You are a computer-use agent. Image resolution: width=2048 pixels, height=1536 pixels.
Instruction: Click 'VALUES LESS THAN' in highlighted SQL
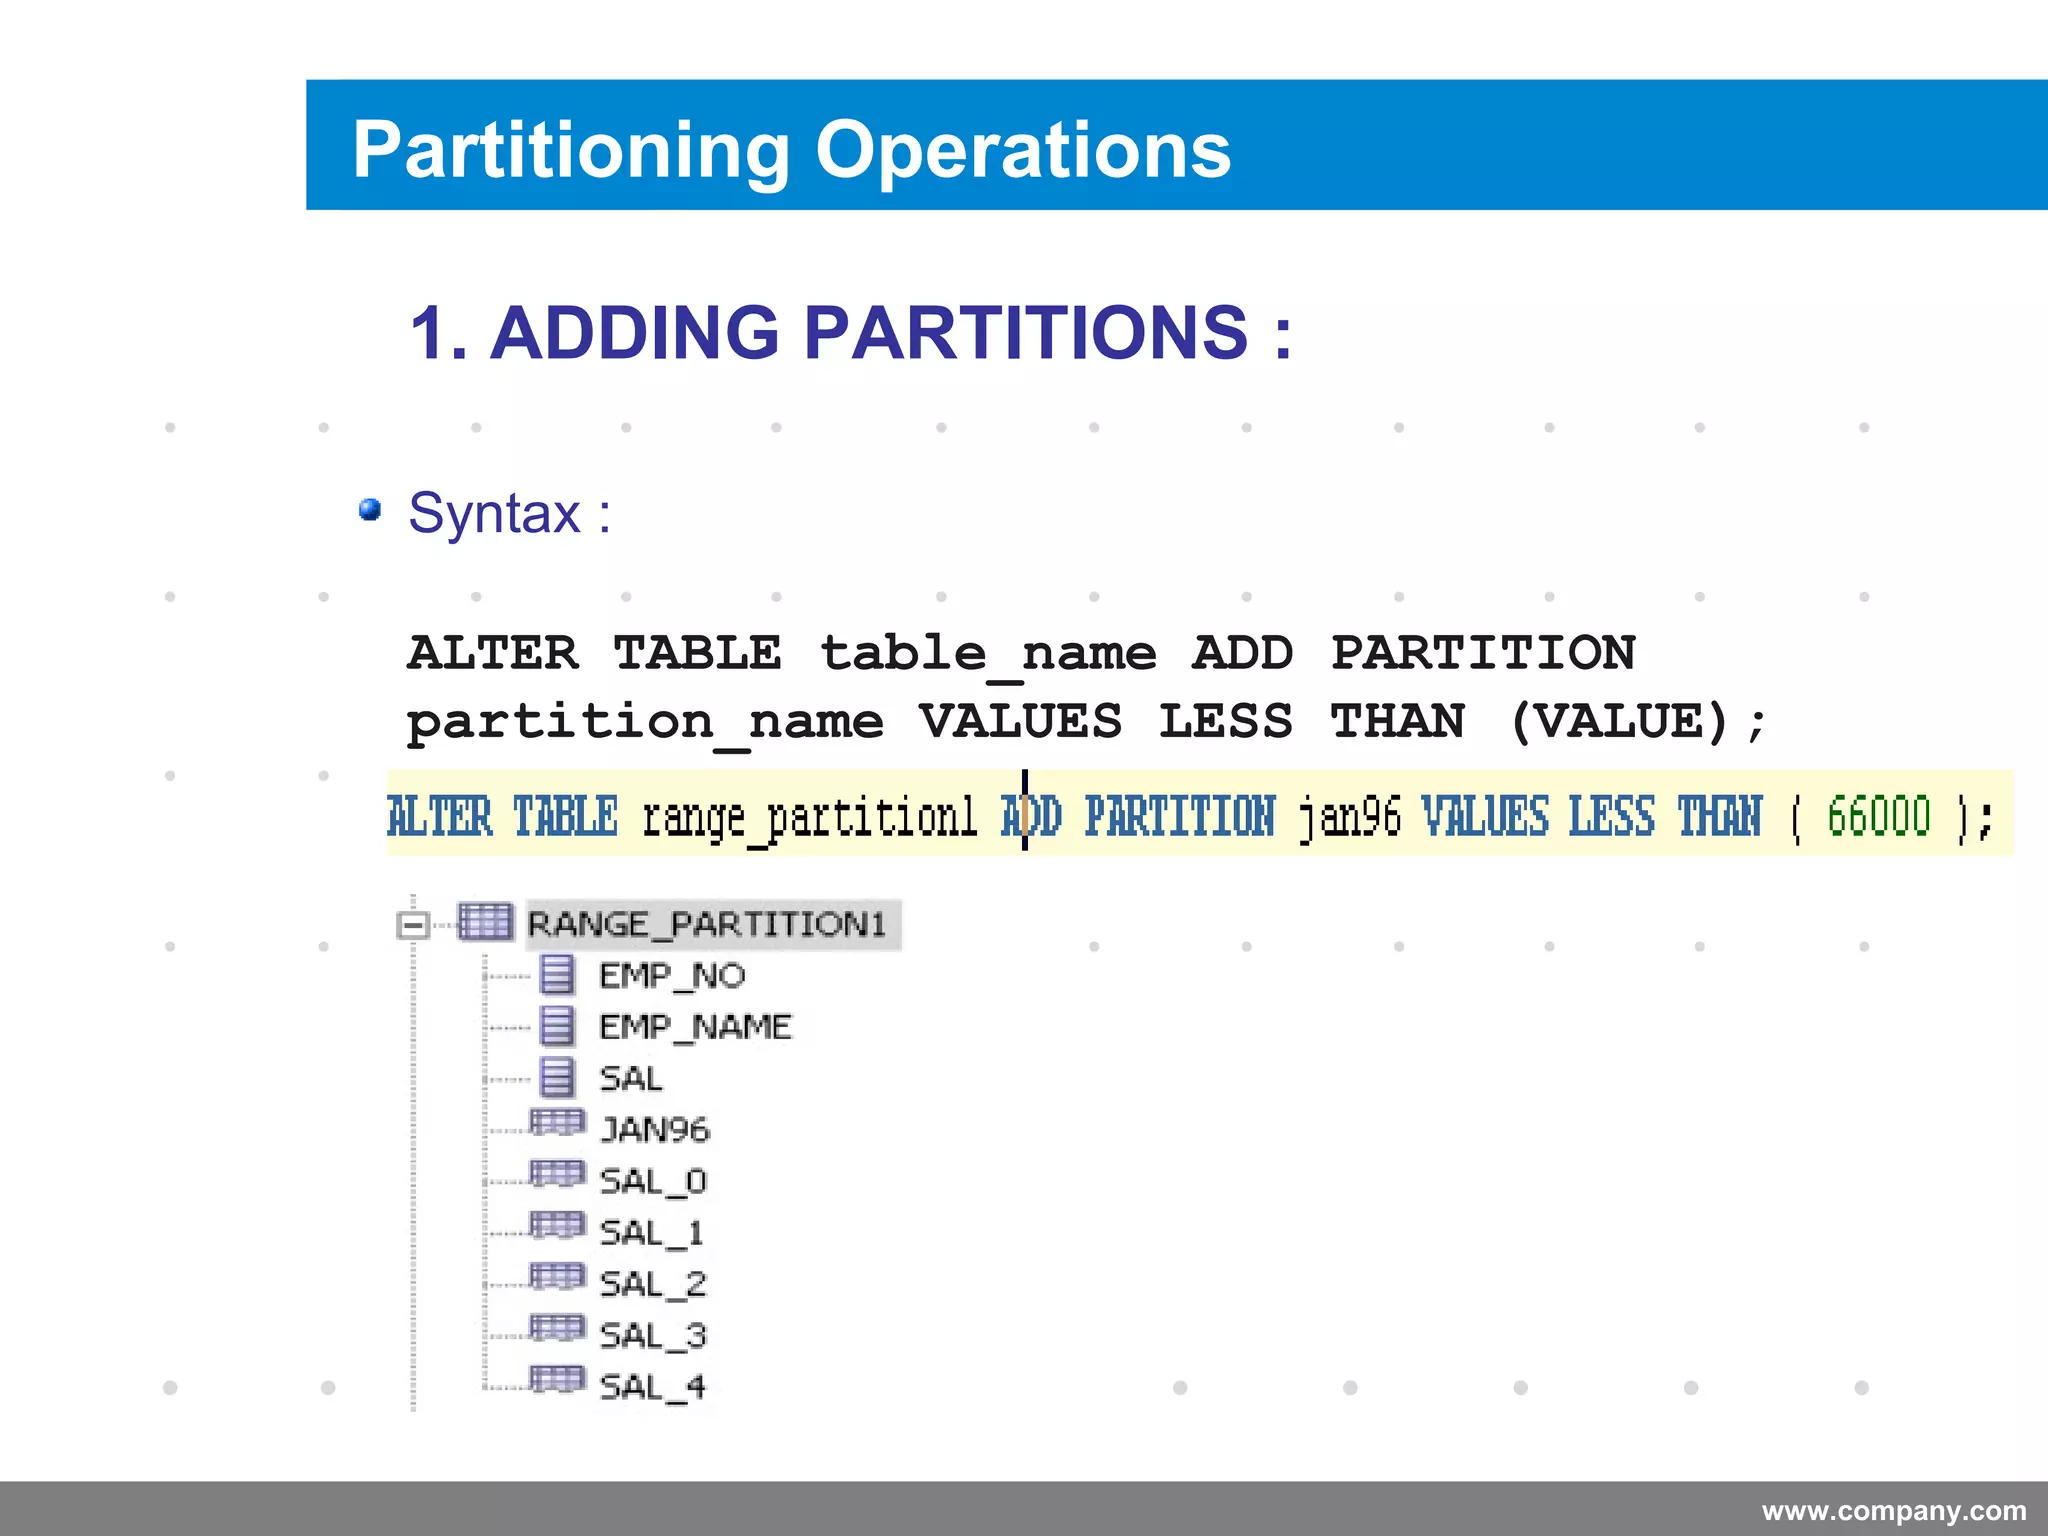[1592, 815]
